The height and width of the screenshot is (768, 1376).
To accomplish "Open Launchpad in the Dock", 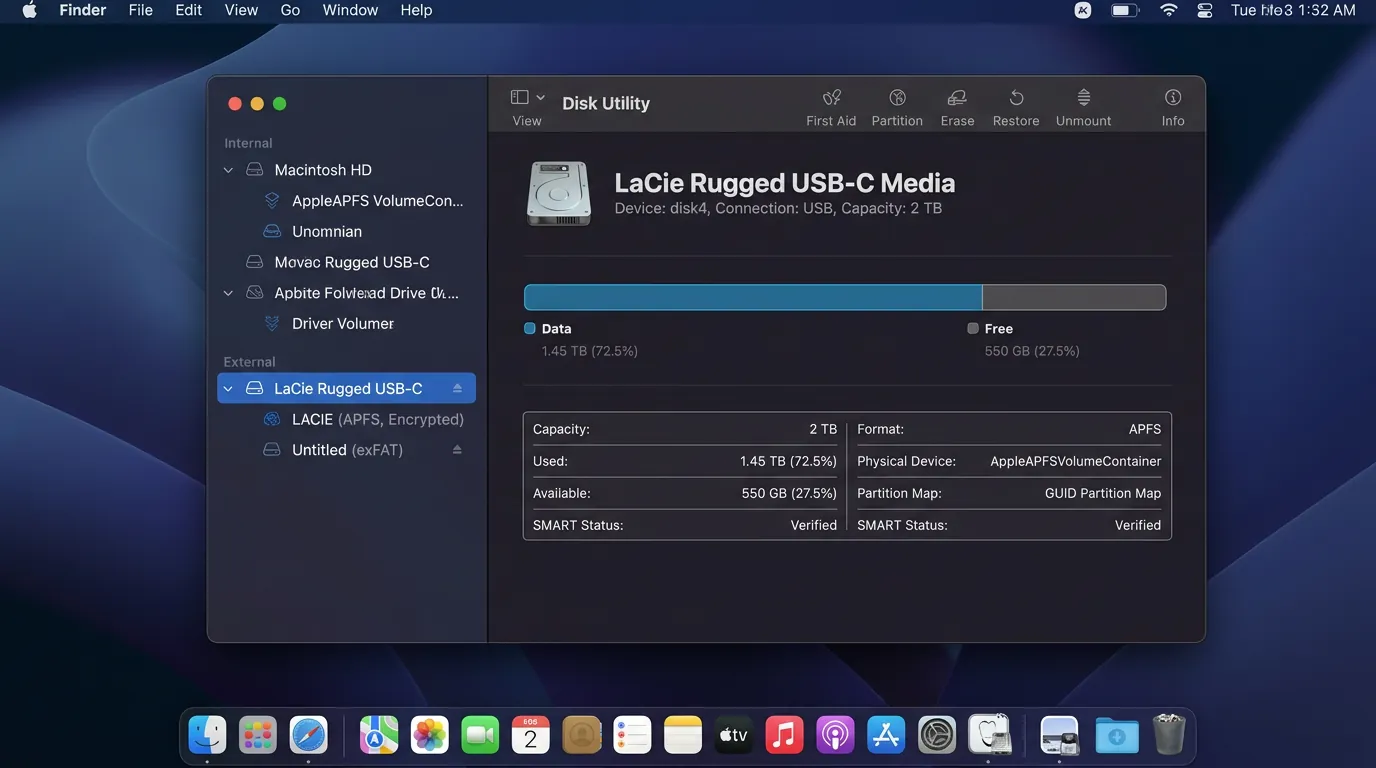I will coord(258,736).
